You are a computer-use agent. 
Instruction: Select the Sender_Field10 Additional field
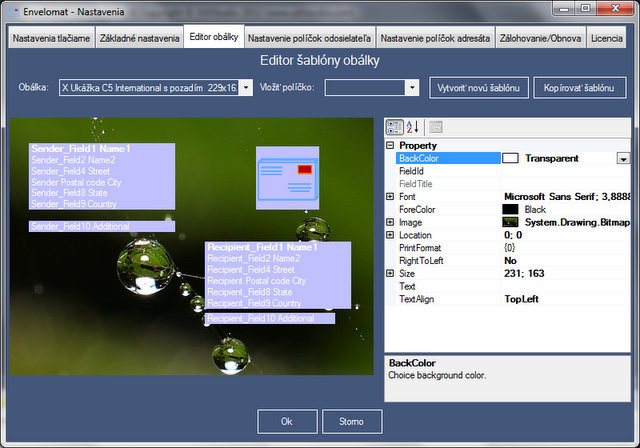pos(102,227)
